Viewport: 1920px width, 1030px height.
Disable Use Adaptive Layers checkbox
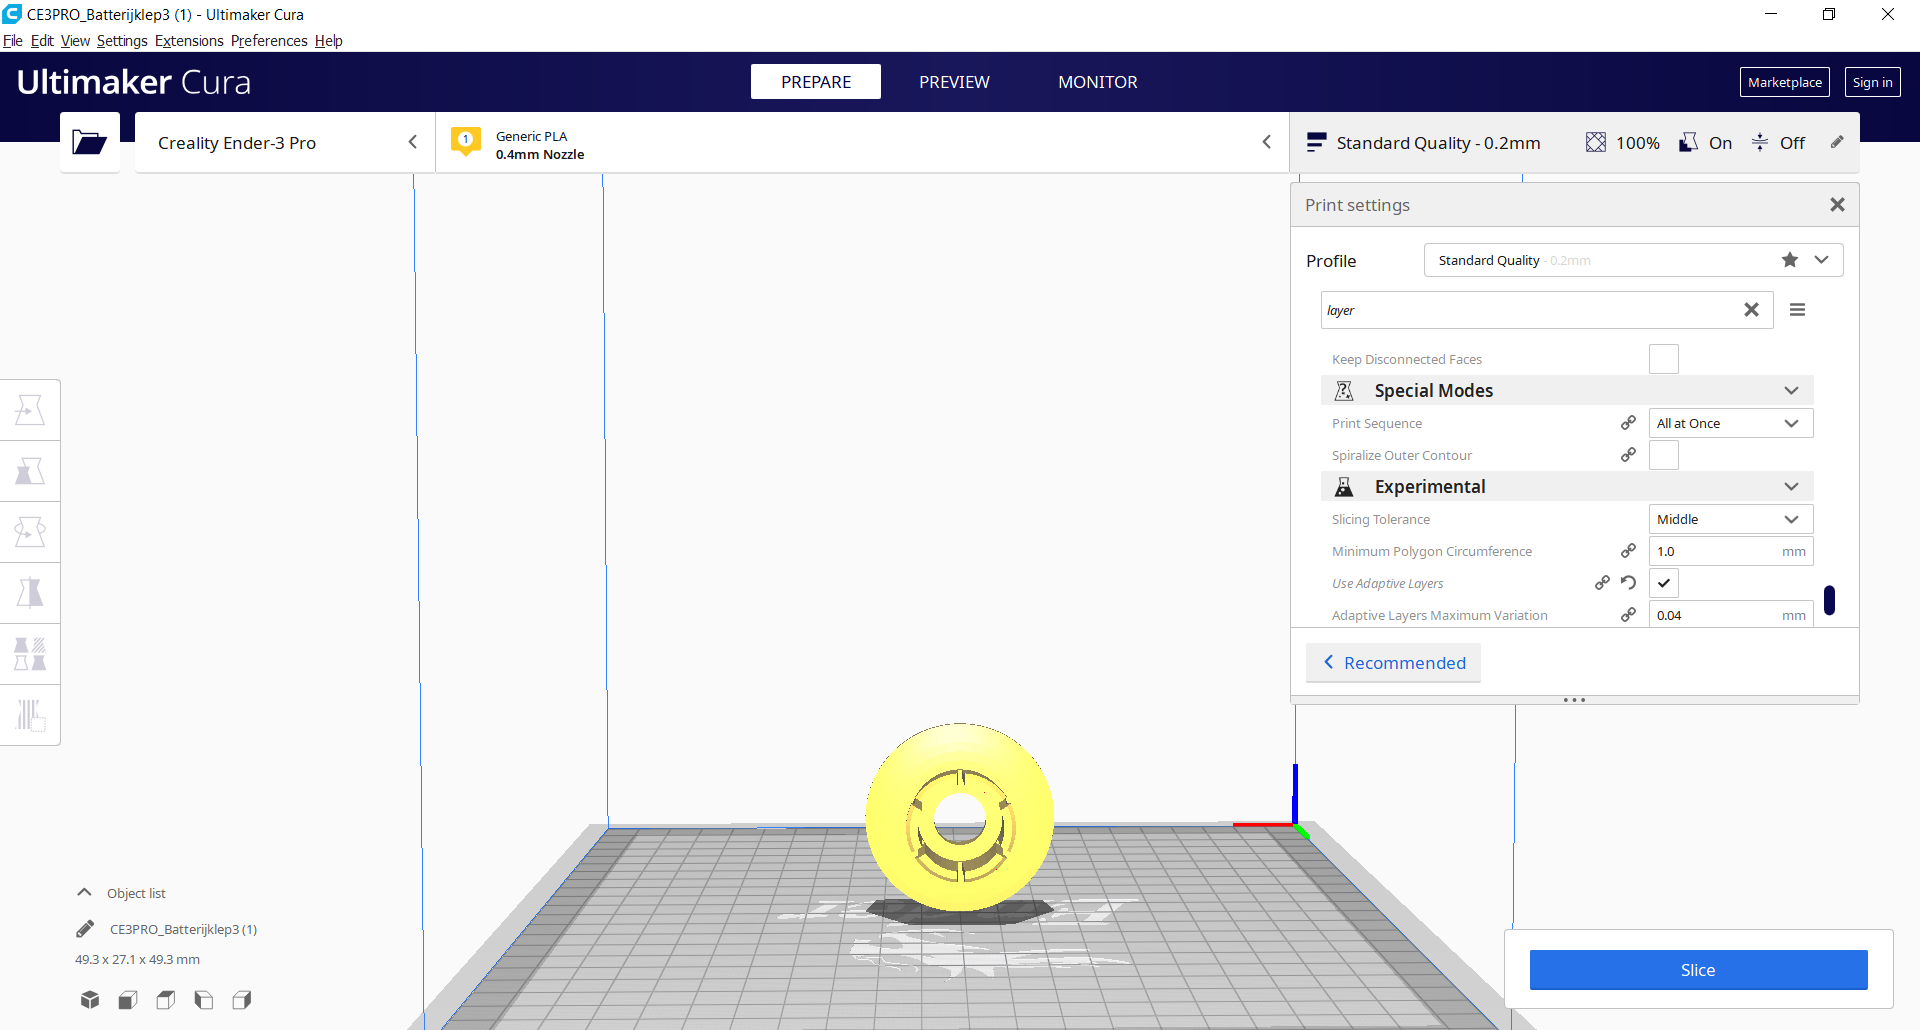[x=1664, y=583]
